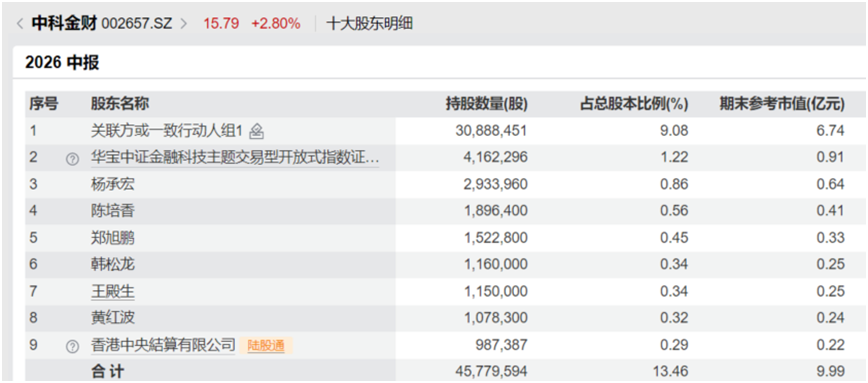Click holding quantity 1,078,300

pyautogui.click(x=495, y=318)
